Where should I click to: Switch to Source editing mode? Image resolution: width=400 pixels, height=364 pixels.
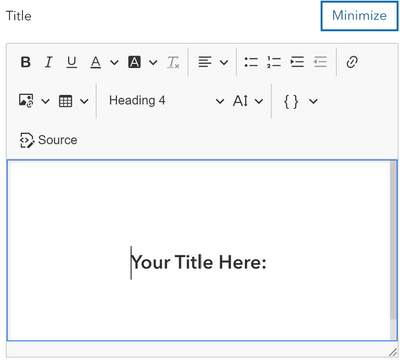tap(49, 140)
